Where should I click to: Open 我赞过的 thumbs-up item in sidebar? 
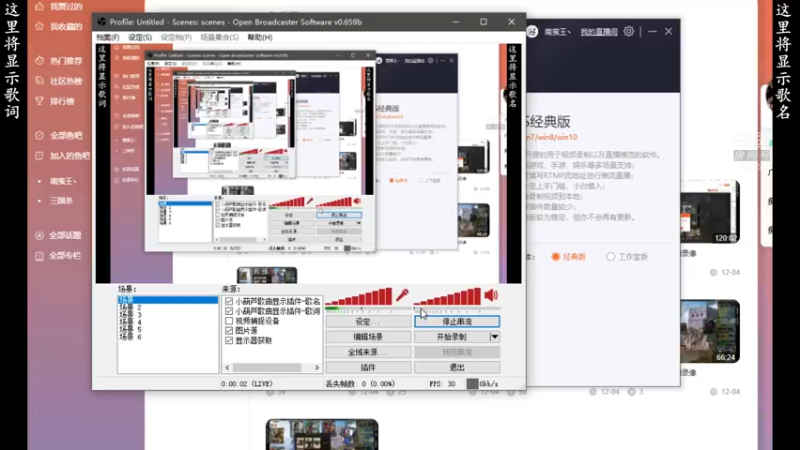(59, 7)
